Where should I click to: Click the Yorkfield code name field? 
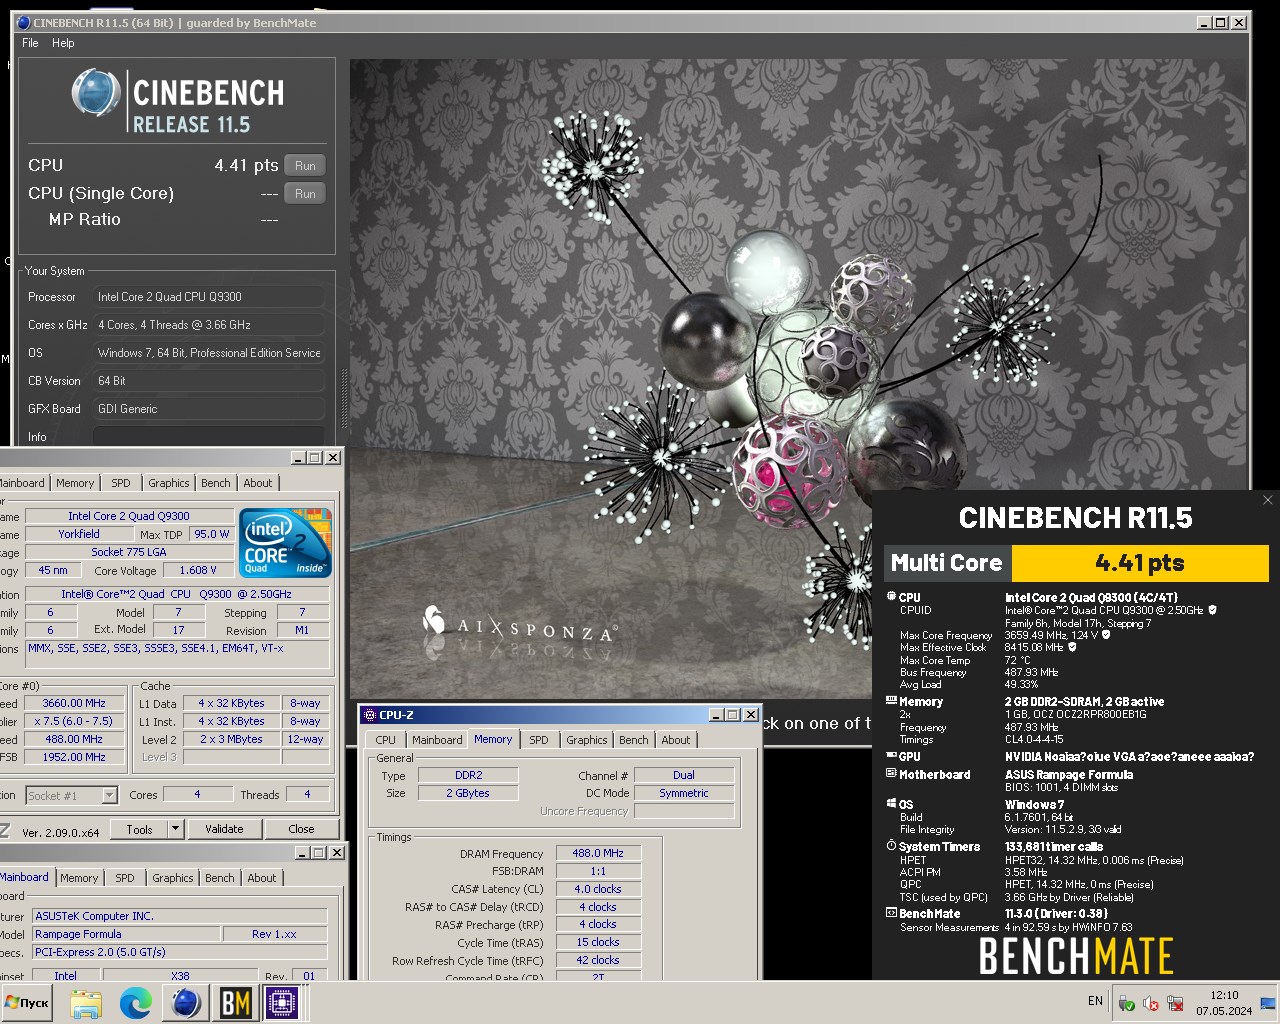click(79, 534)
